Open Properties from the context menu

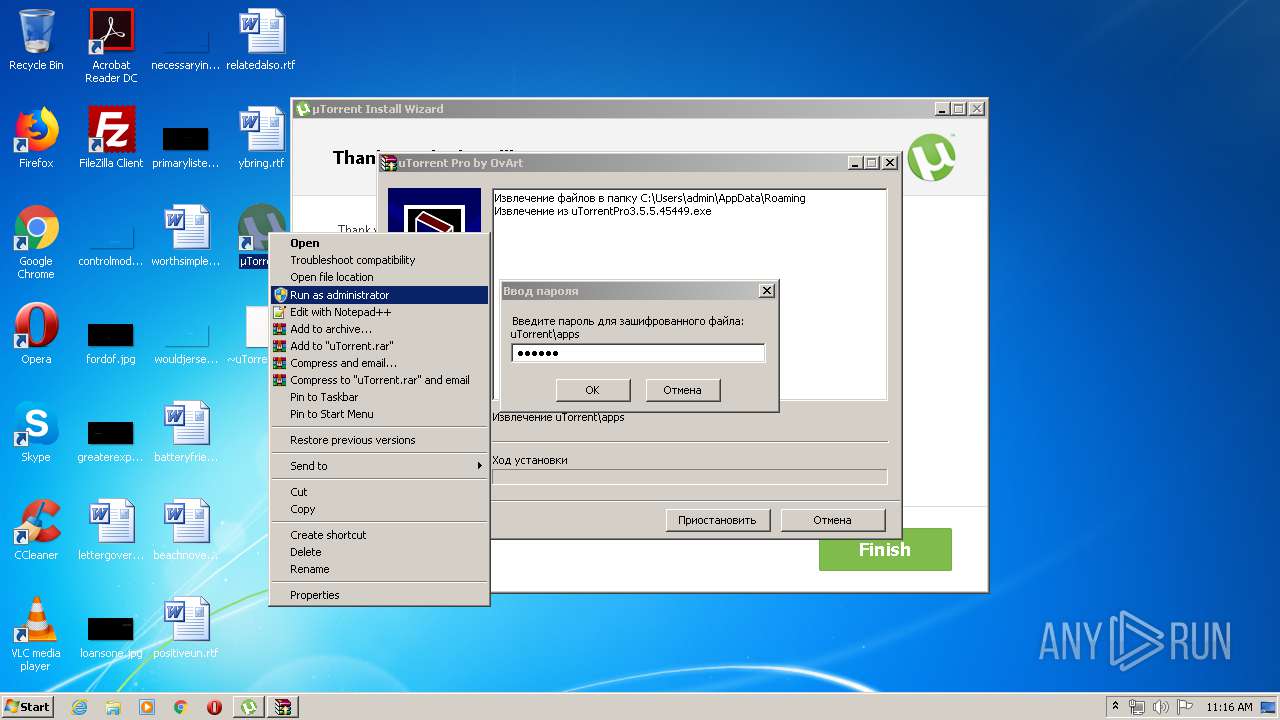(379, 595)
